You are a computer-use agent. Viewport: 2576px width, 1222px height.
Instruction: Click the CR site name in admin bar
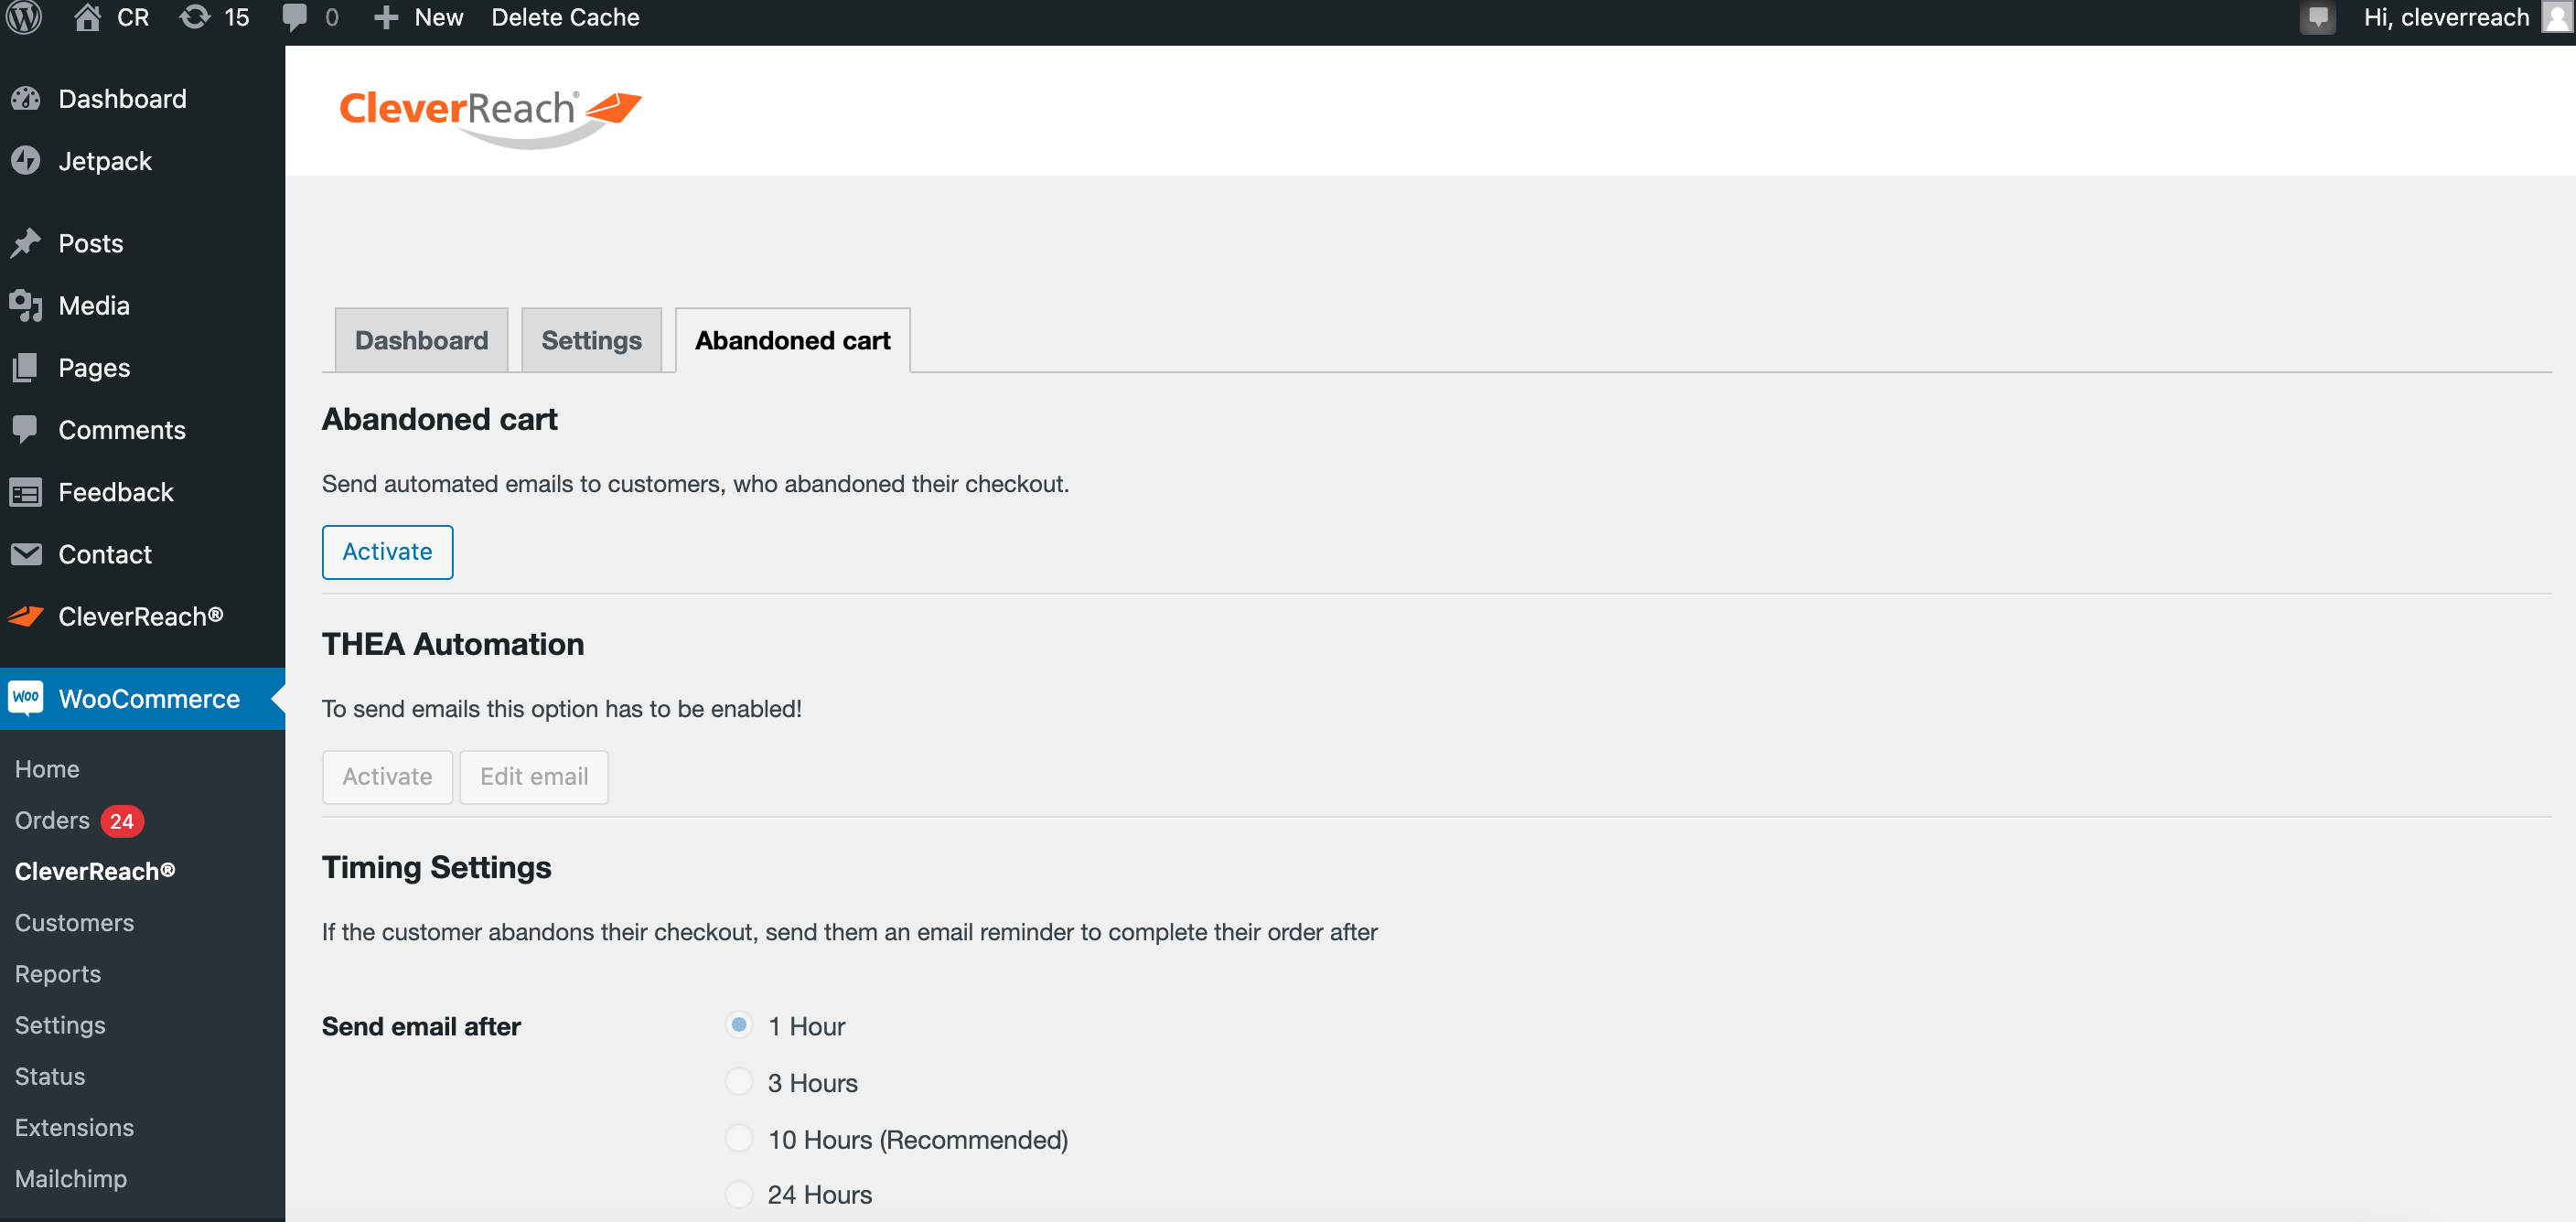click(x=132, y=17)
